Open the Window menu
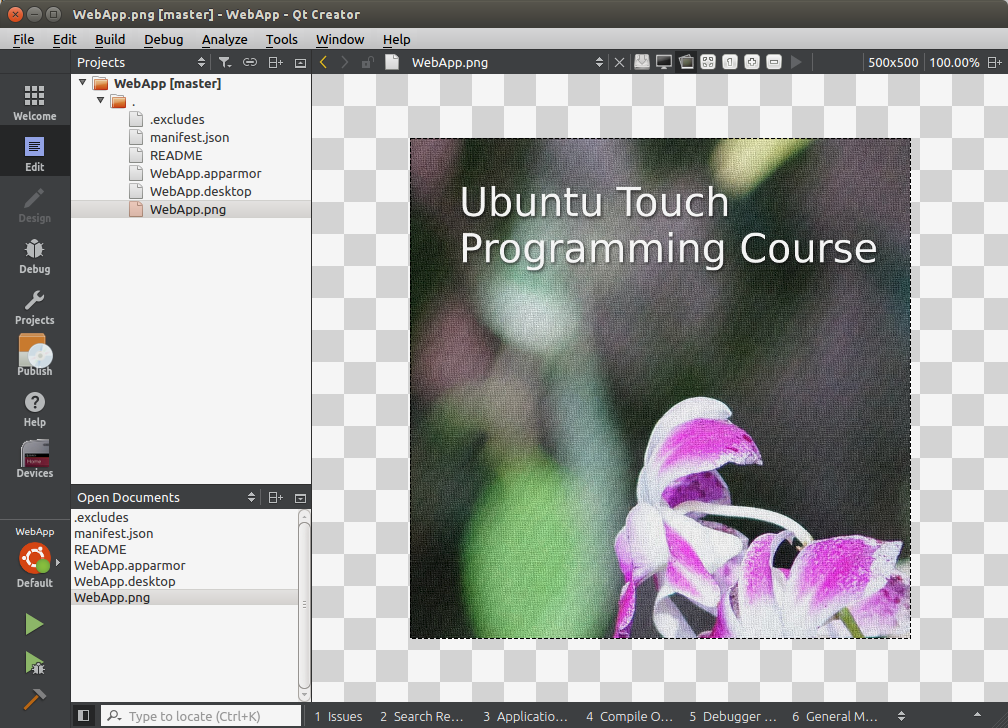Viewport: 1008px width, 728px height. 340,39
